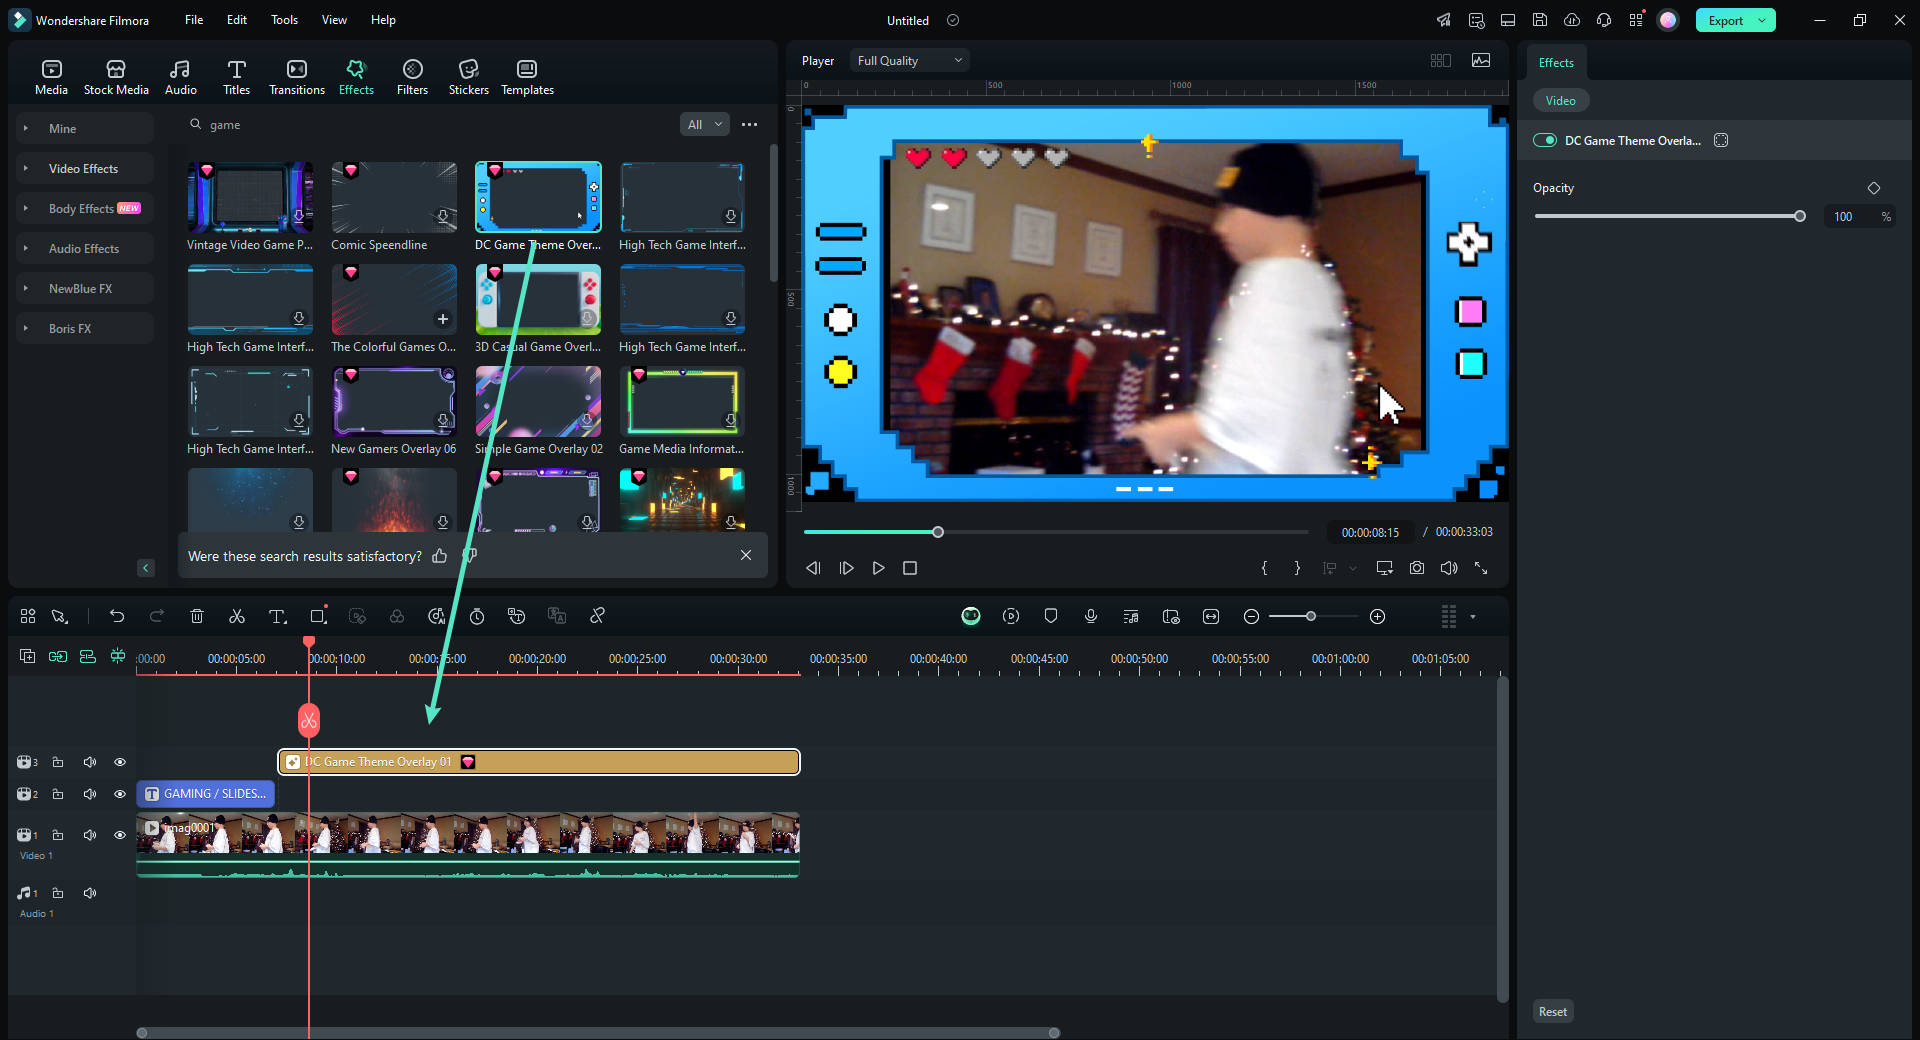The image size is (1920, 1040).
Task: Click the player progress scrubber
Action: click(x=938, y=532)
